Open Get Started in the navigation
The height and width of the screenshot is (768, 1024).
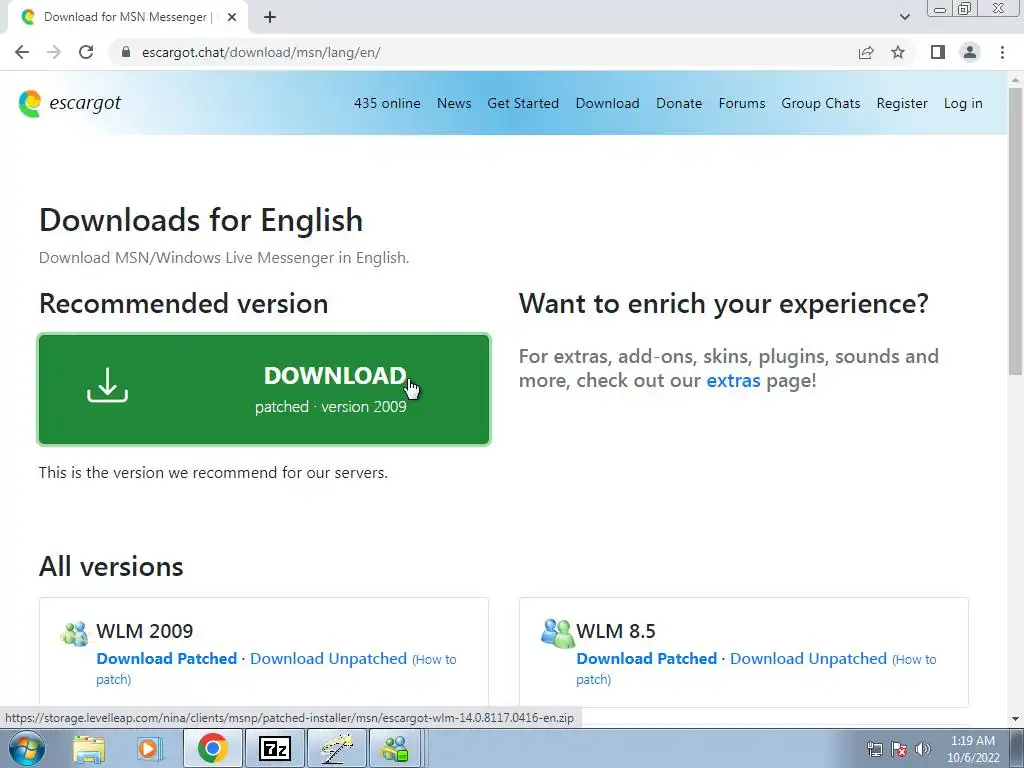coord(523,103)
